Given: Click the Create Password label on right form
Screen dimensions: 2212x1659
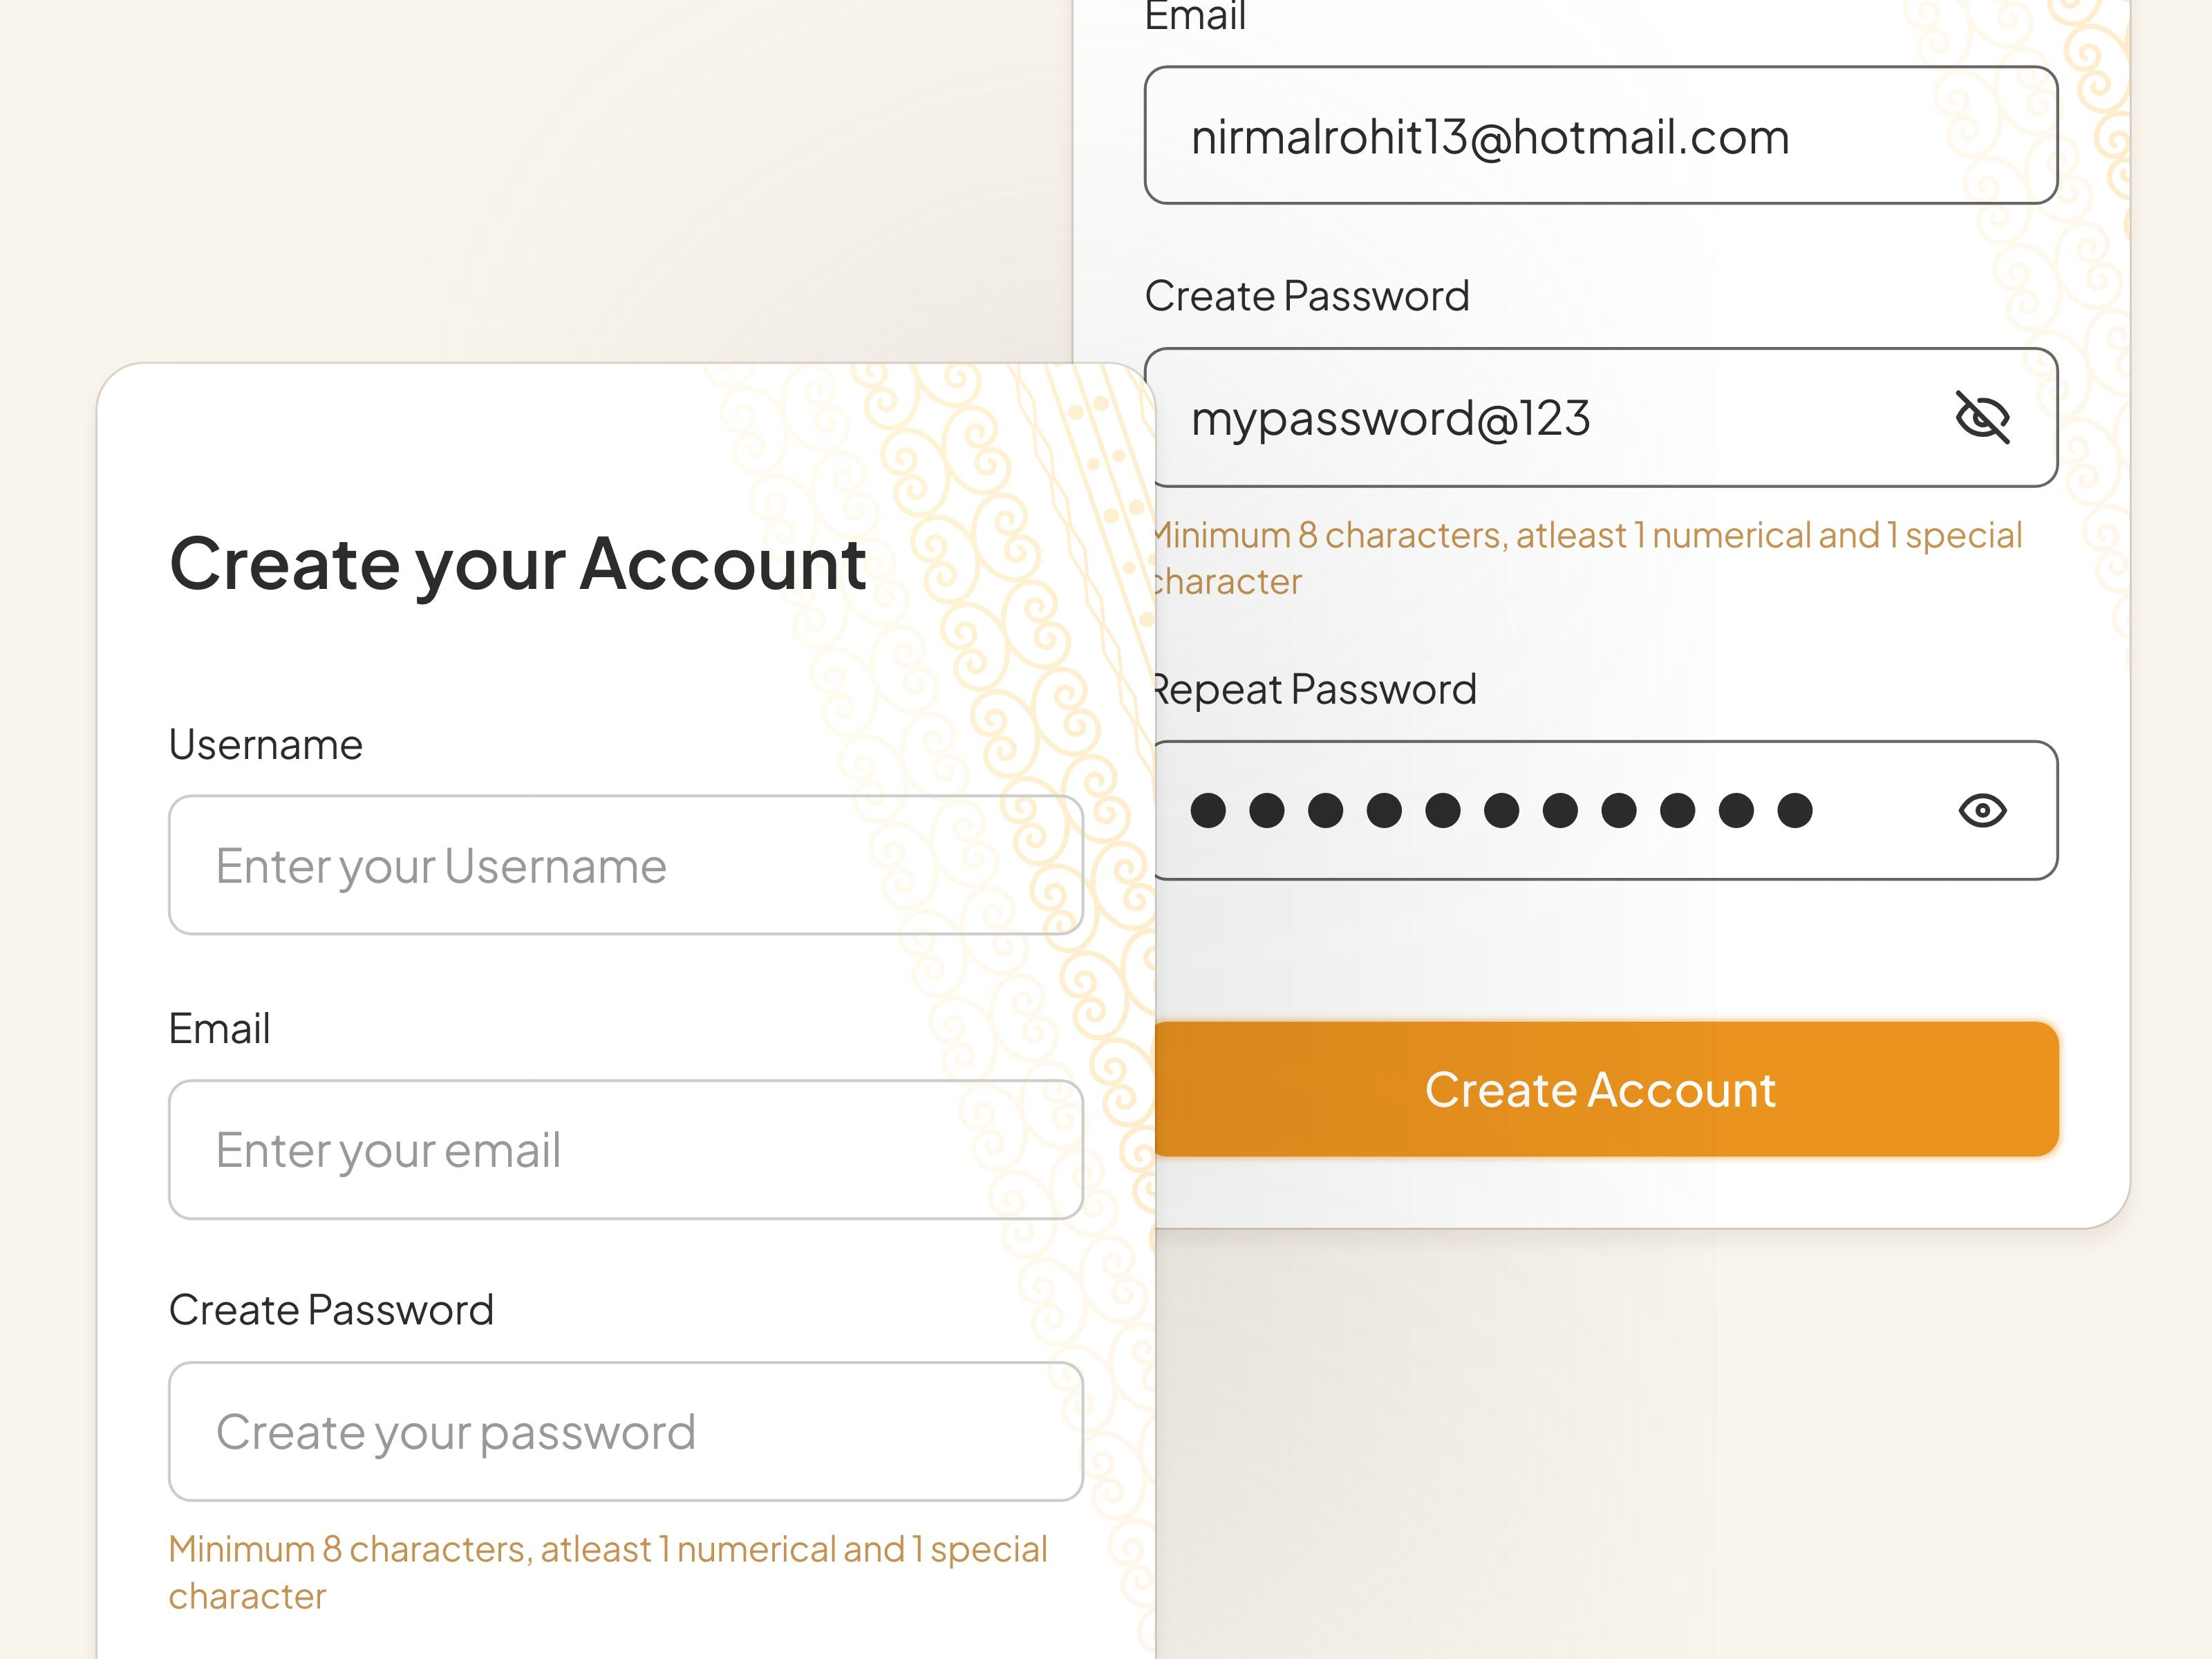Looking at the screenshot, I should point(1306,295).
